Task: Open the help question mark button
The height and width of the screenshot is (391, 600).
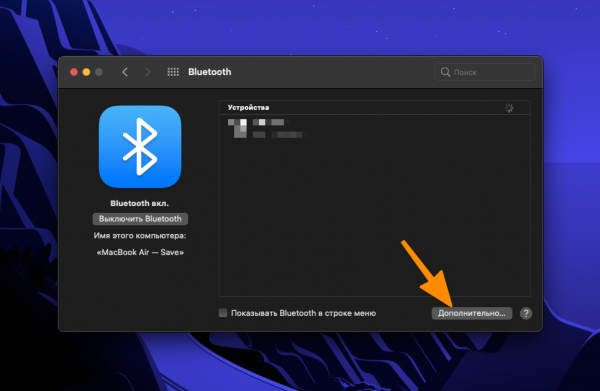Action: pyautogui.click(x=526, y=313)
